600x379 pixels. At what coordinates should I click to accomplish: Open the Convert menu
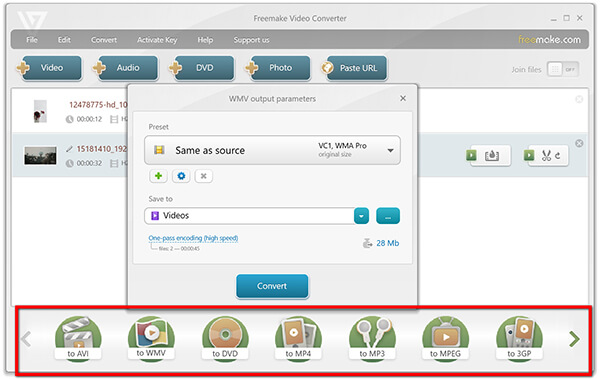104,40
